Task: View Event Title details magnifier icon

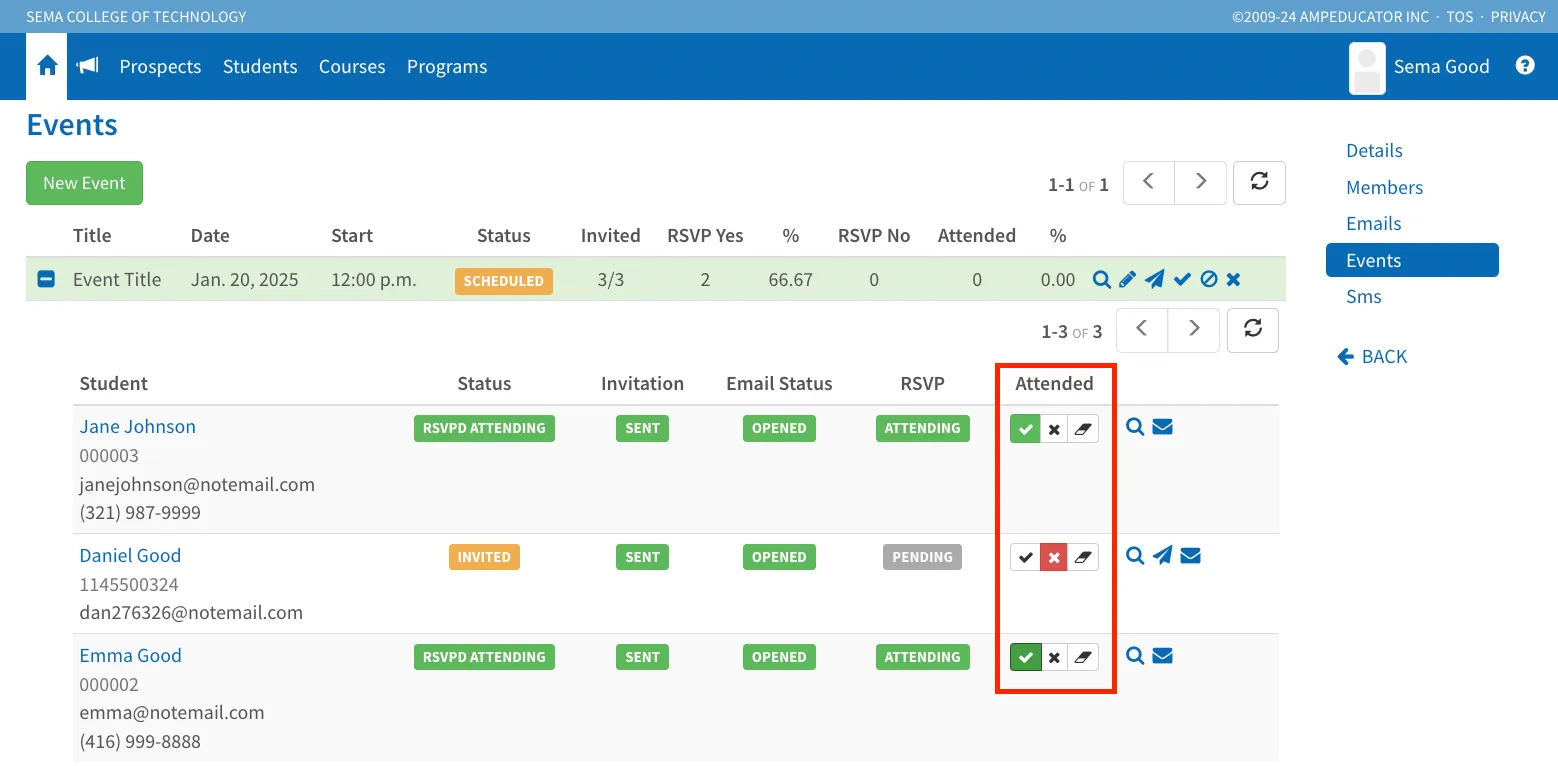Action: coord(1101,280)
